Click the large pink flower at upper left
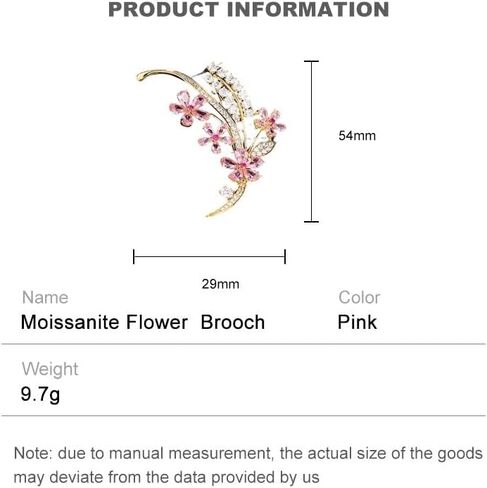The image size is (487, 488). point(189,108)
